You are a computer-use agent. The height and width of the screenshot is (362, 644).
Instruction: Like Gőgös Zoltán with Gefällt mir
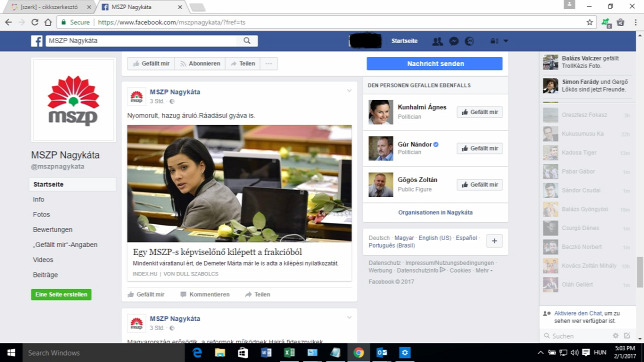(x=480, y=185)
